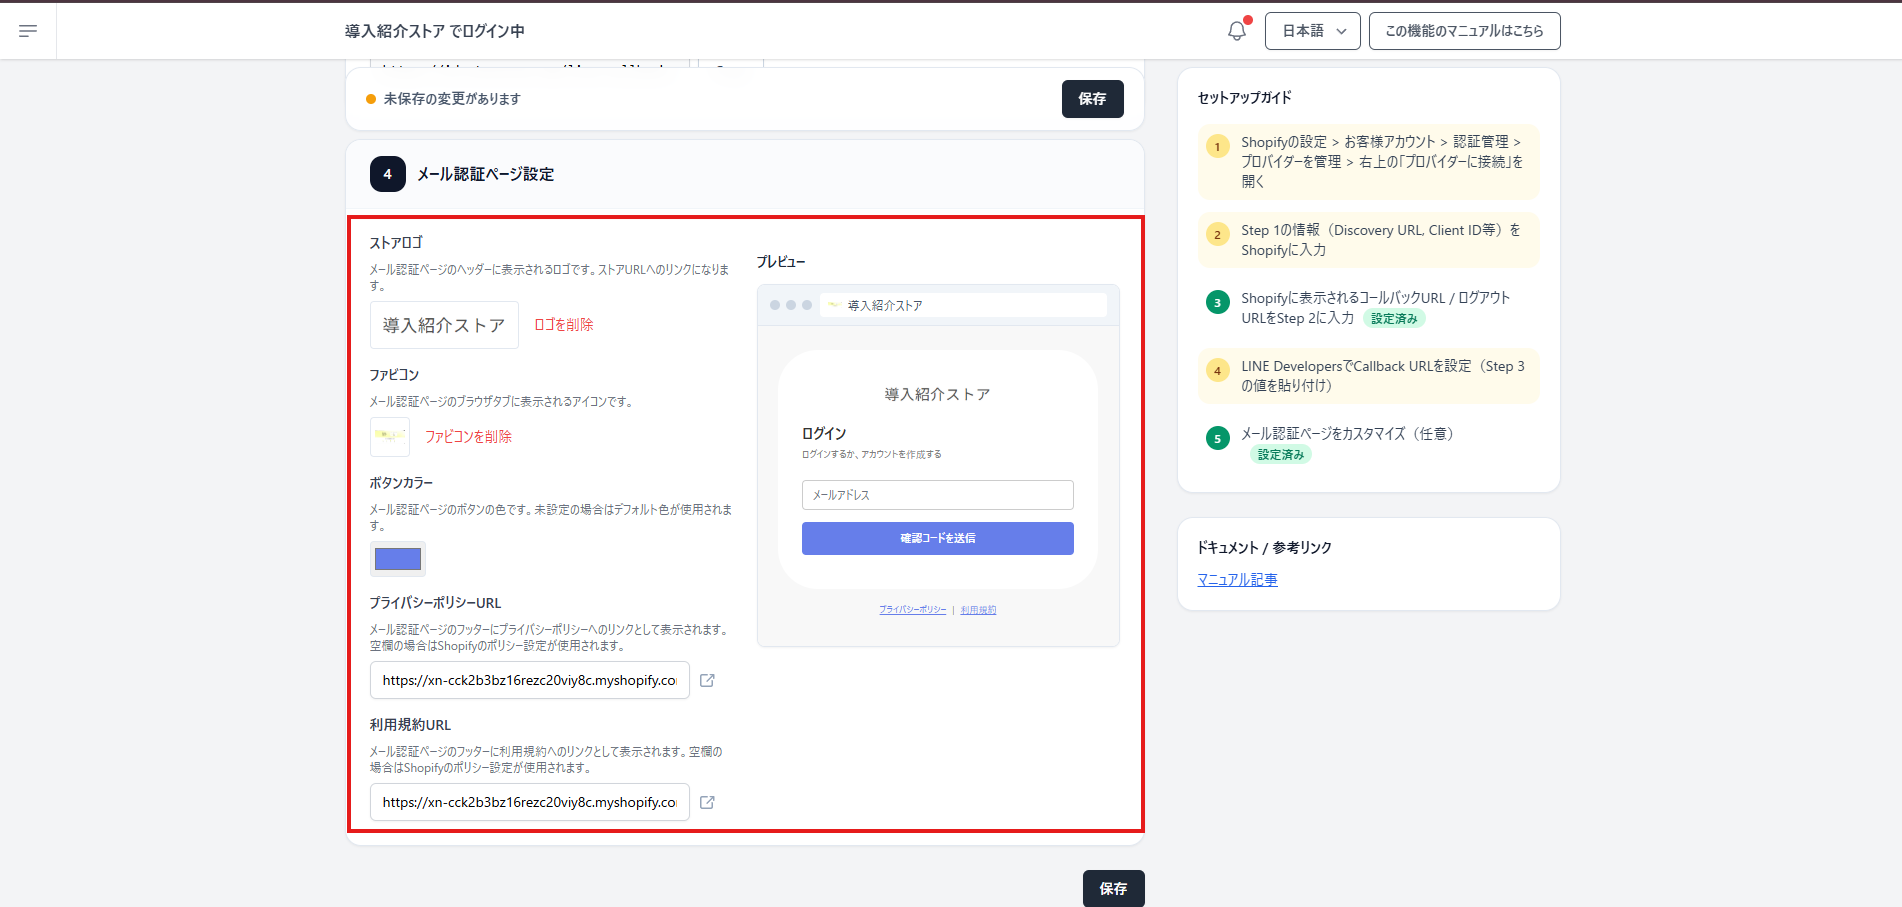Click setup guide step 5 green badge
This screenshot has height=907, width=1902.
tap(1217, 438)
